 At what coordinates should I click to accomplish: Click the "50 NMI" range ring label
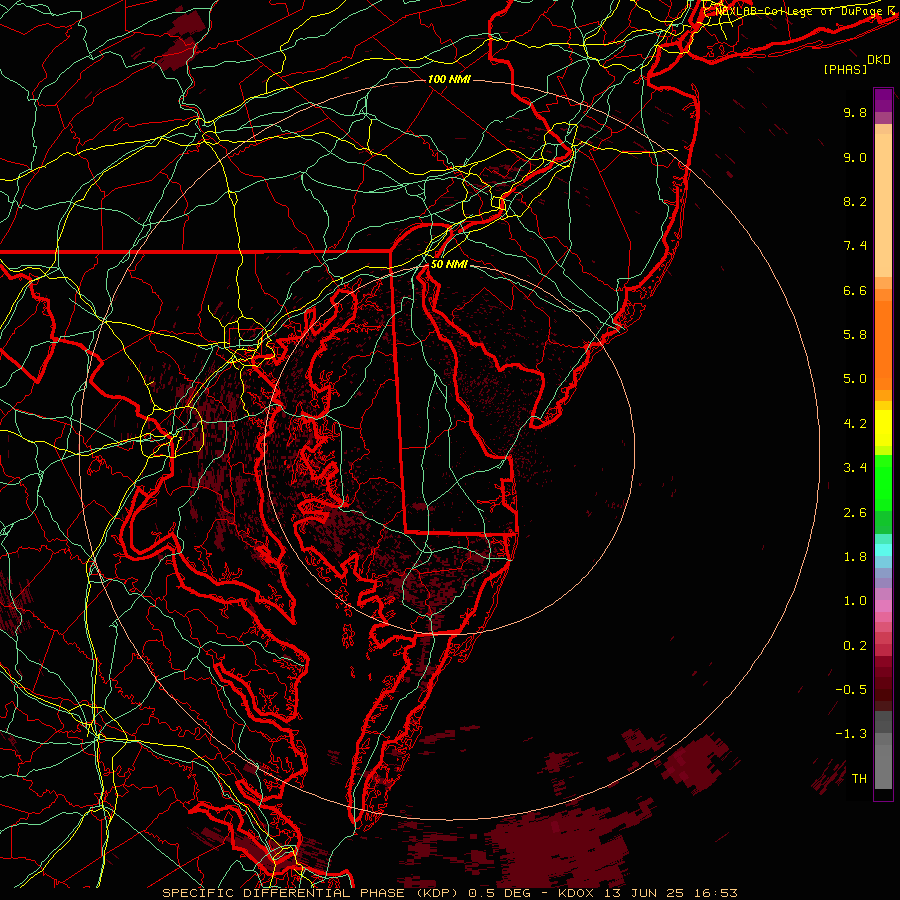[x=449, y=265]
